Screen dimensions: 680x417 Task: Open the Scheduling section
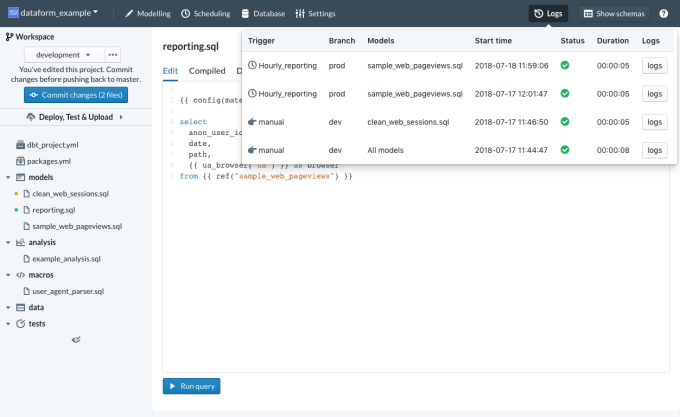(205, 14)
